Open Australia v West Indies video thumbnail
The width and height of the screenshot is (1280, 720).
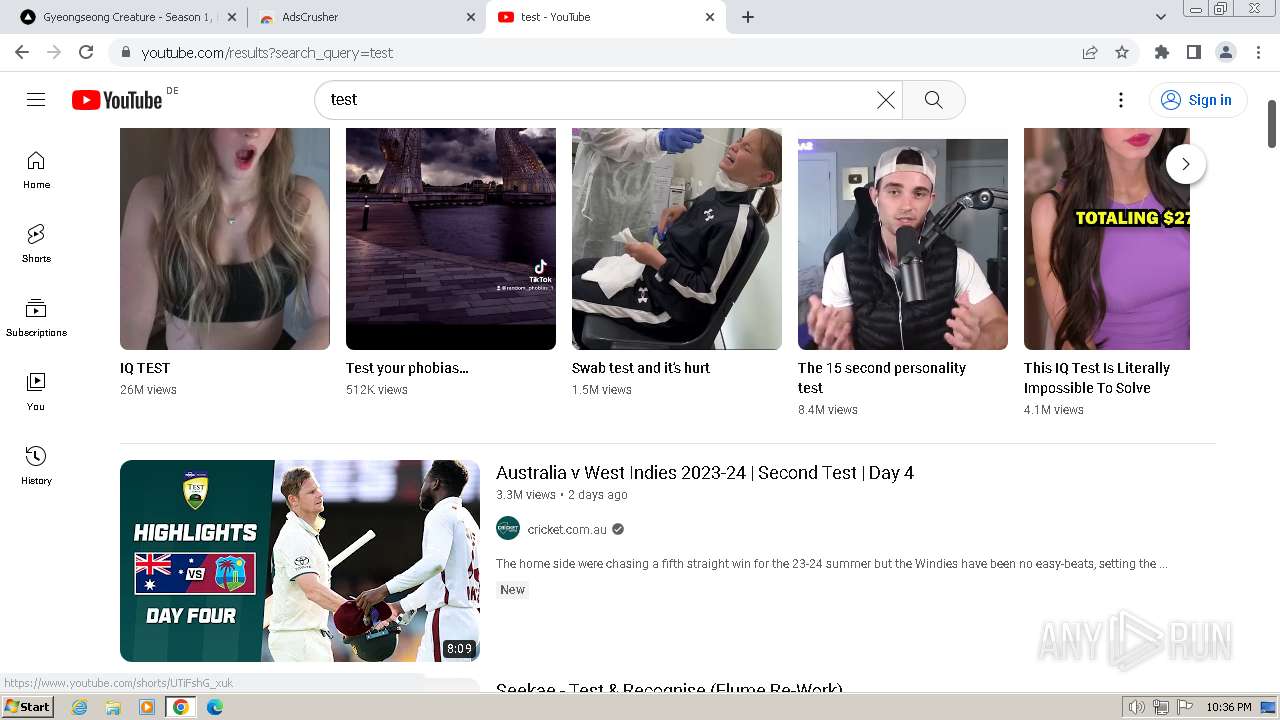click(x=300, y=561)
